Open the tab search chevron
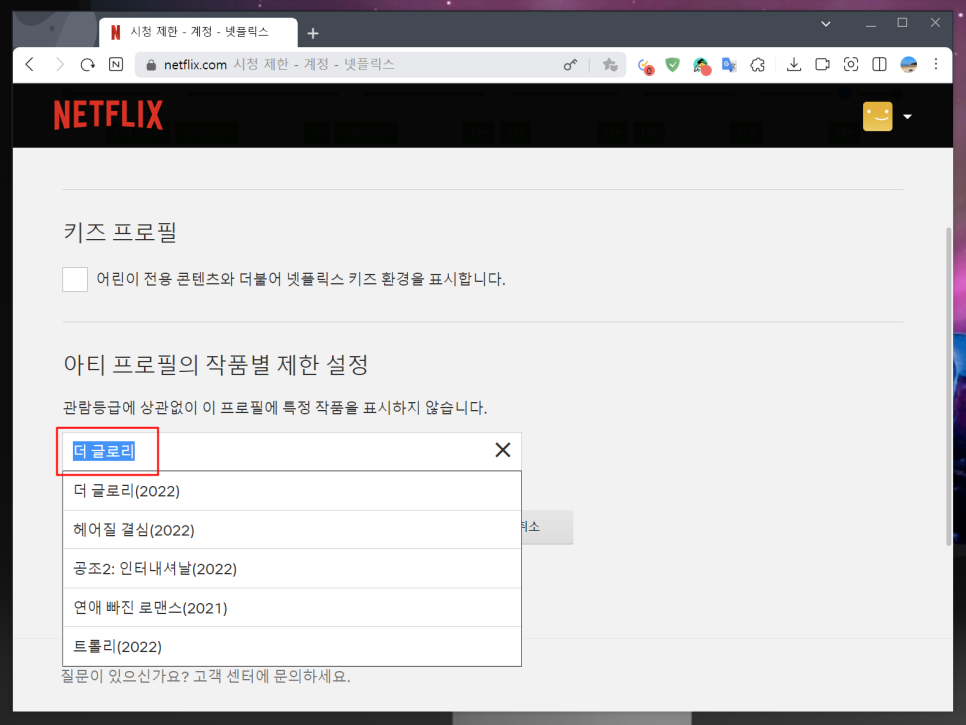The width and height of the screenshot is (966, 725). click(x=826, y=24)
